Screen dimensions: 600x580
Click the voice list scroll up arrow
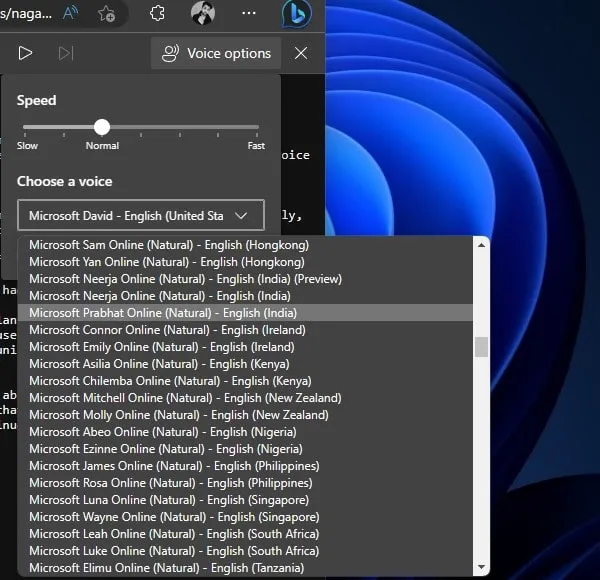coord(481,245)
